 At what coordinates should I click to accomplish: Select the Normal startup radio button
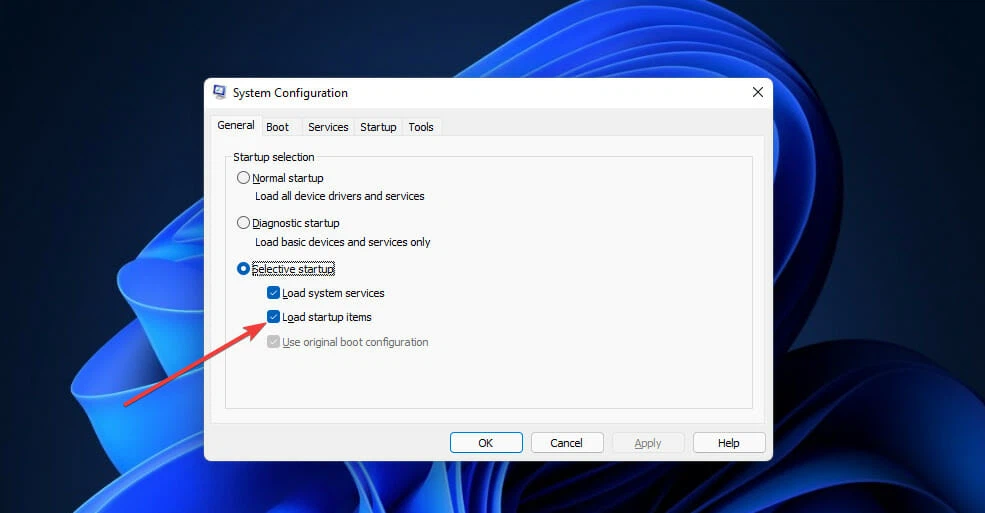coord(244,178)
